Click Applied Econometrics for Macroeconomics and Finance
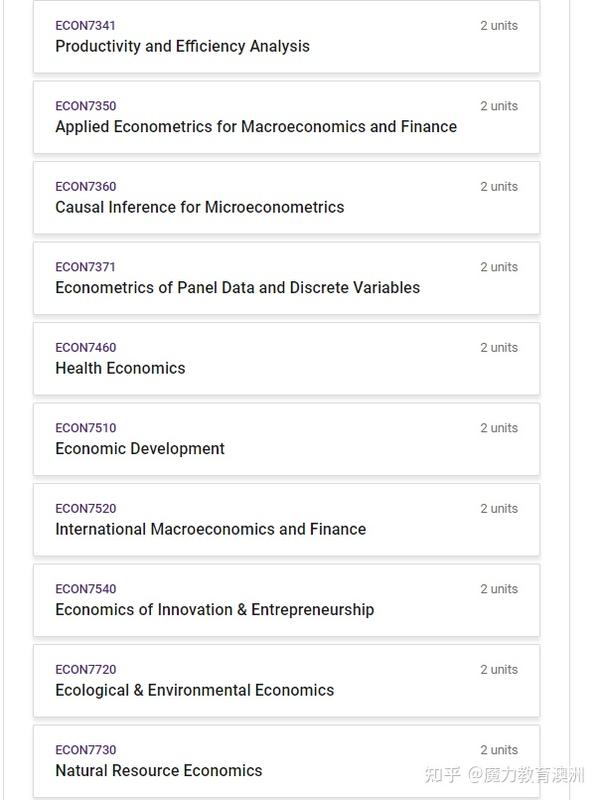600x800 pixels. (x=256, y=127)
